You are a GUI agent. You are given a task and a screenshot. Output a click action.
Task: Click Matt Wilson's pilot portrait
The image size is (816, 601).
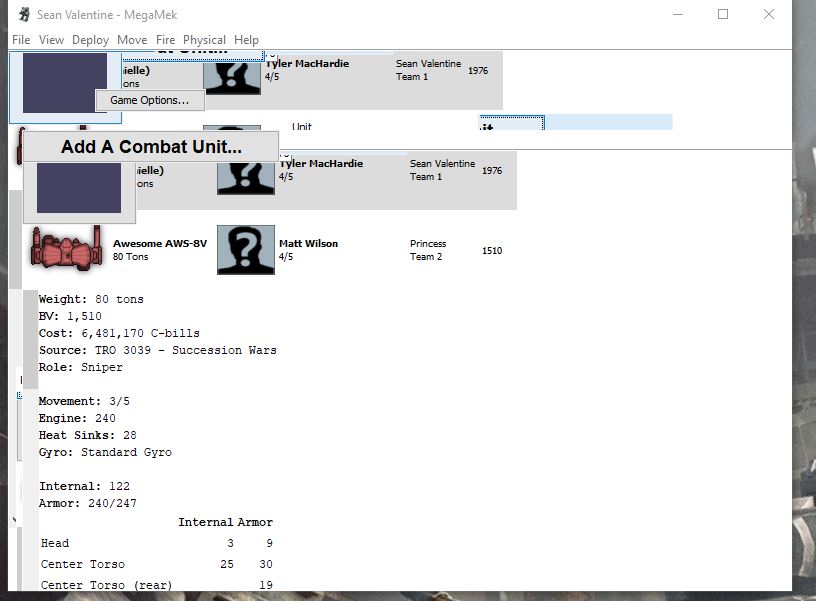click(246, 250)
